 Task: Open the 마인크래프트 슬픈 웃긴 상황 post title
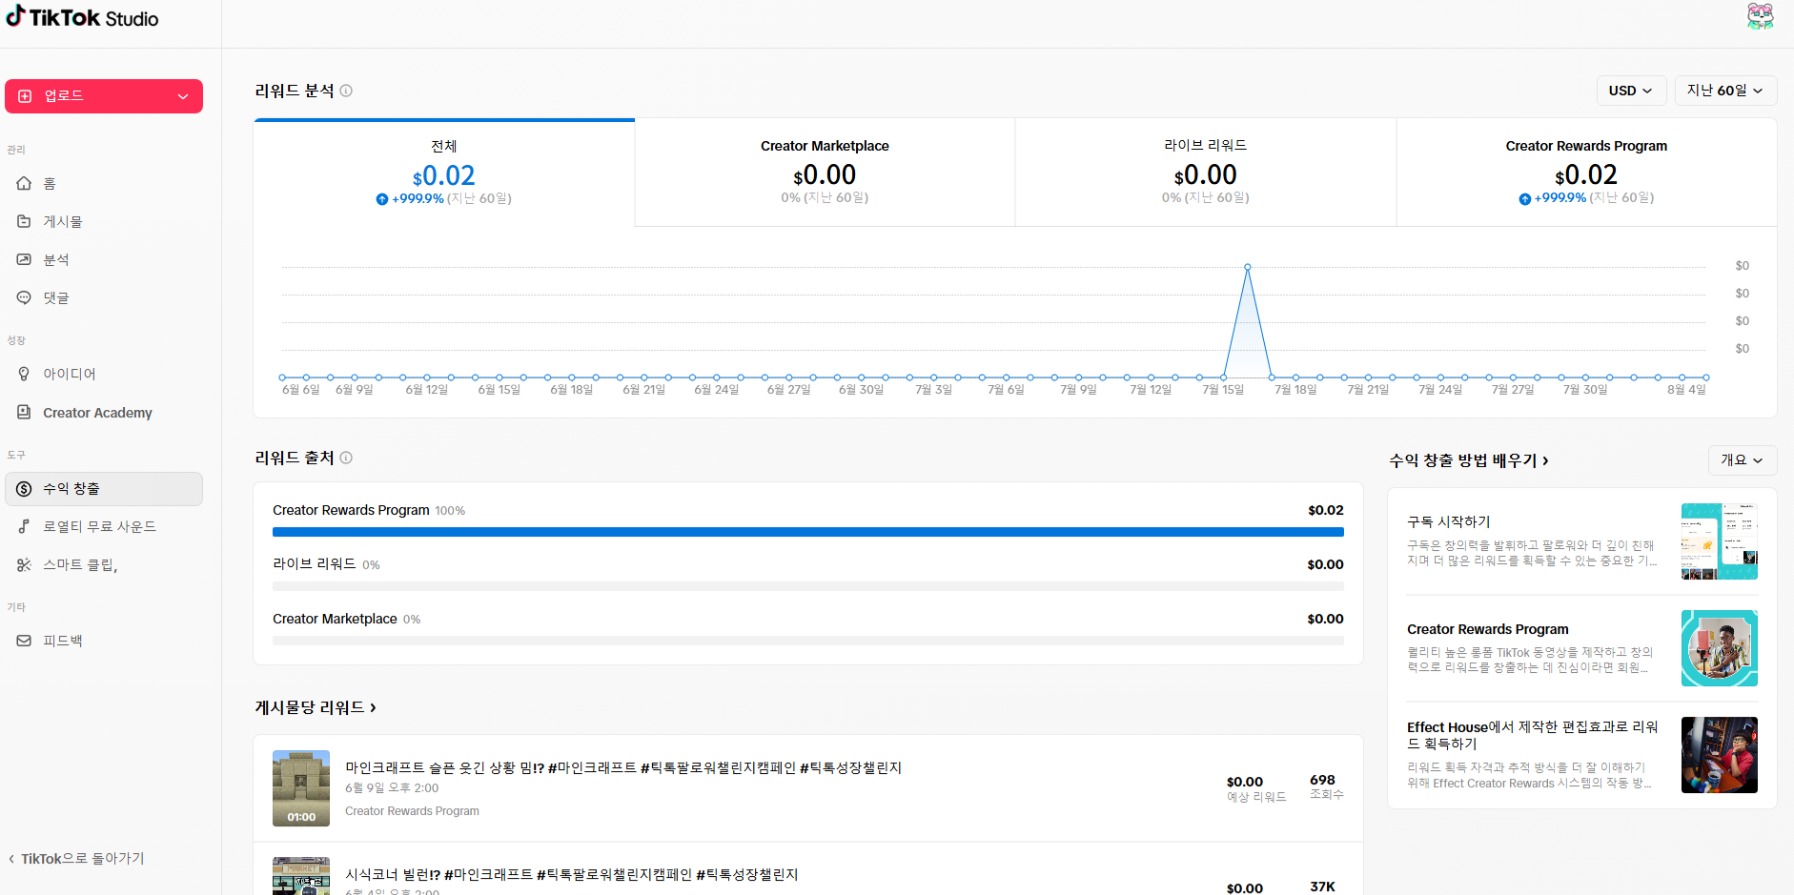point(624,768)
